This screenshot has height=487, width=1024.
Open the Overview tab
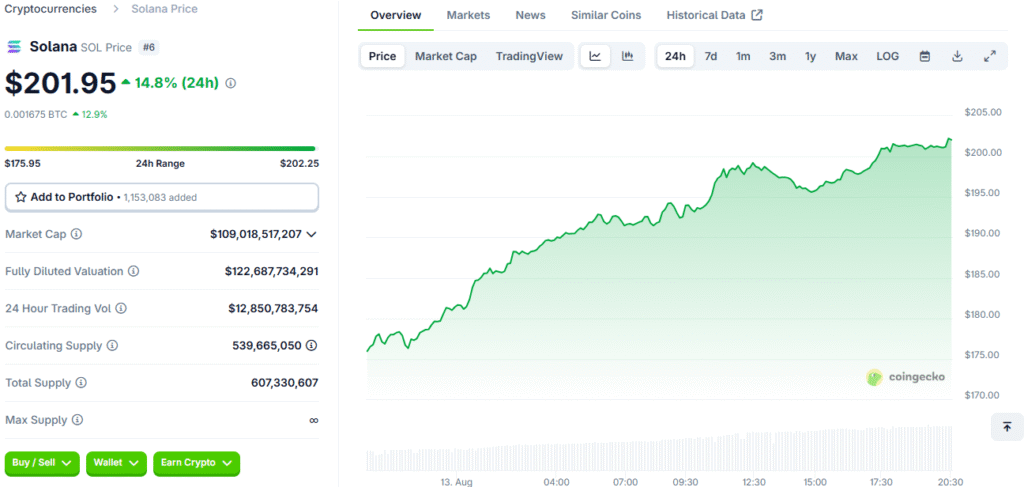pyautogui.click(x=396, y=15)
